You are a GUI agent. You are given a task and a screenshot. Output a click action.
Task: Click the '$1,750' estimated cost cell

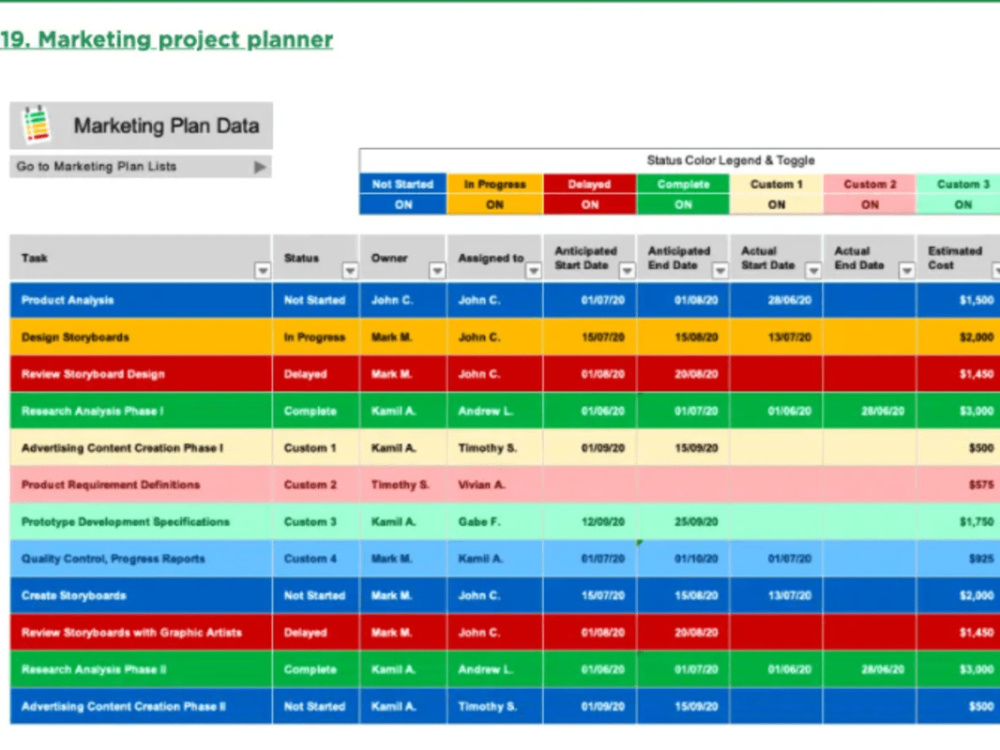click(x=959, y=522)
